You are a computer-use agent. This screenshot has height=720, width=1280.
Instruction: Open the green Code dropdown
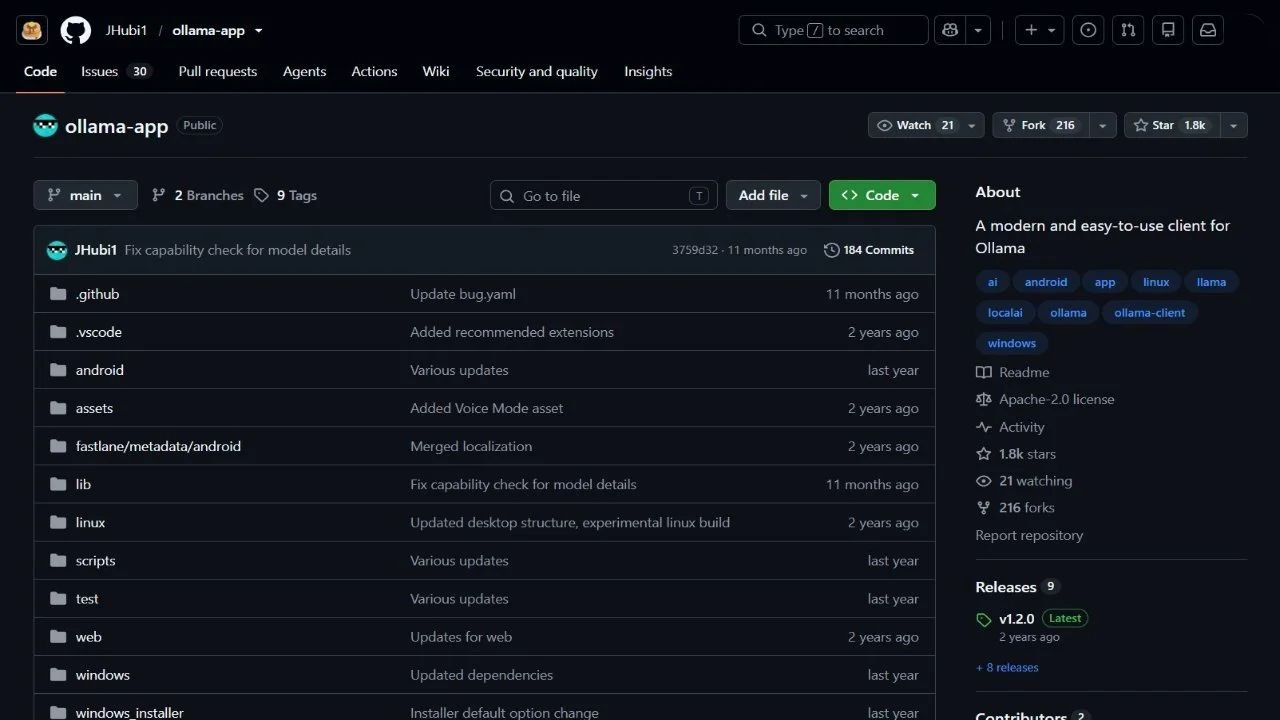point(882,195)
